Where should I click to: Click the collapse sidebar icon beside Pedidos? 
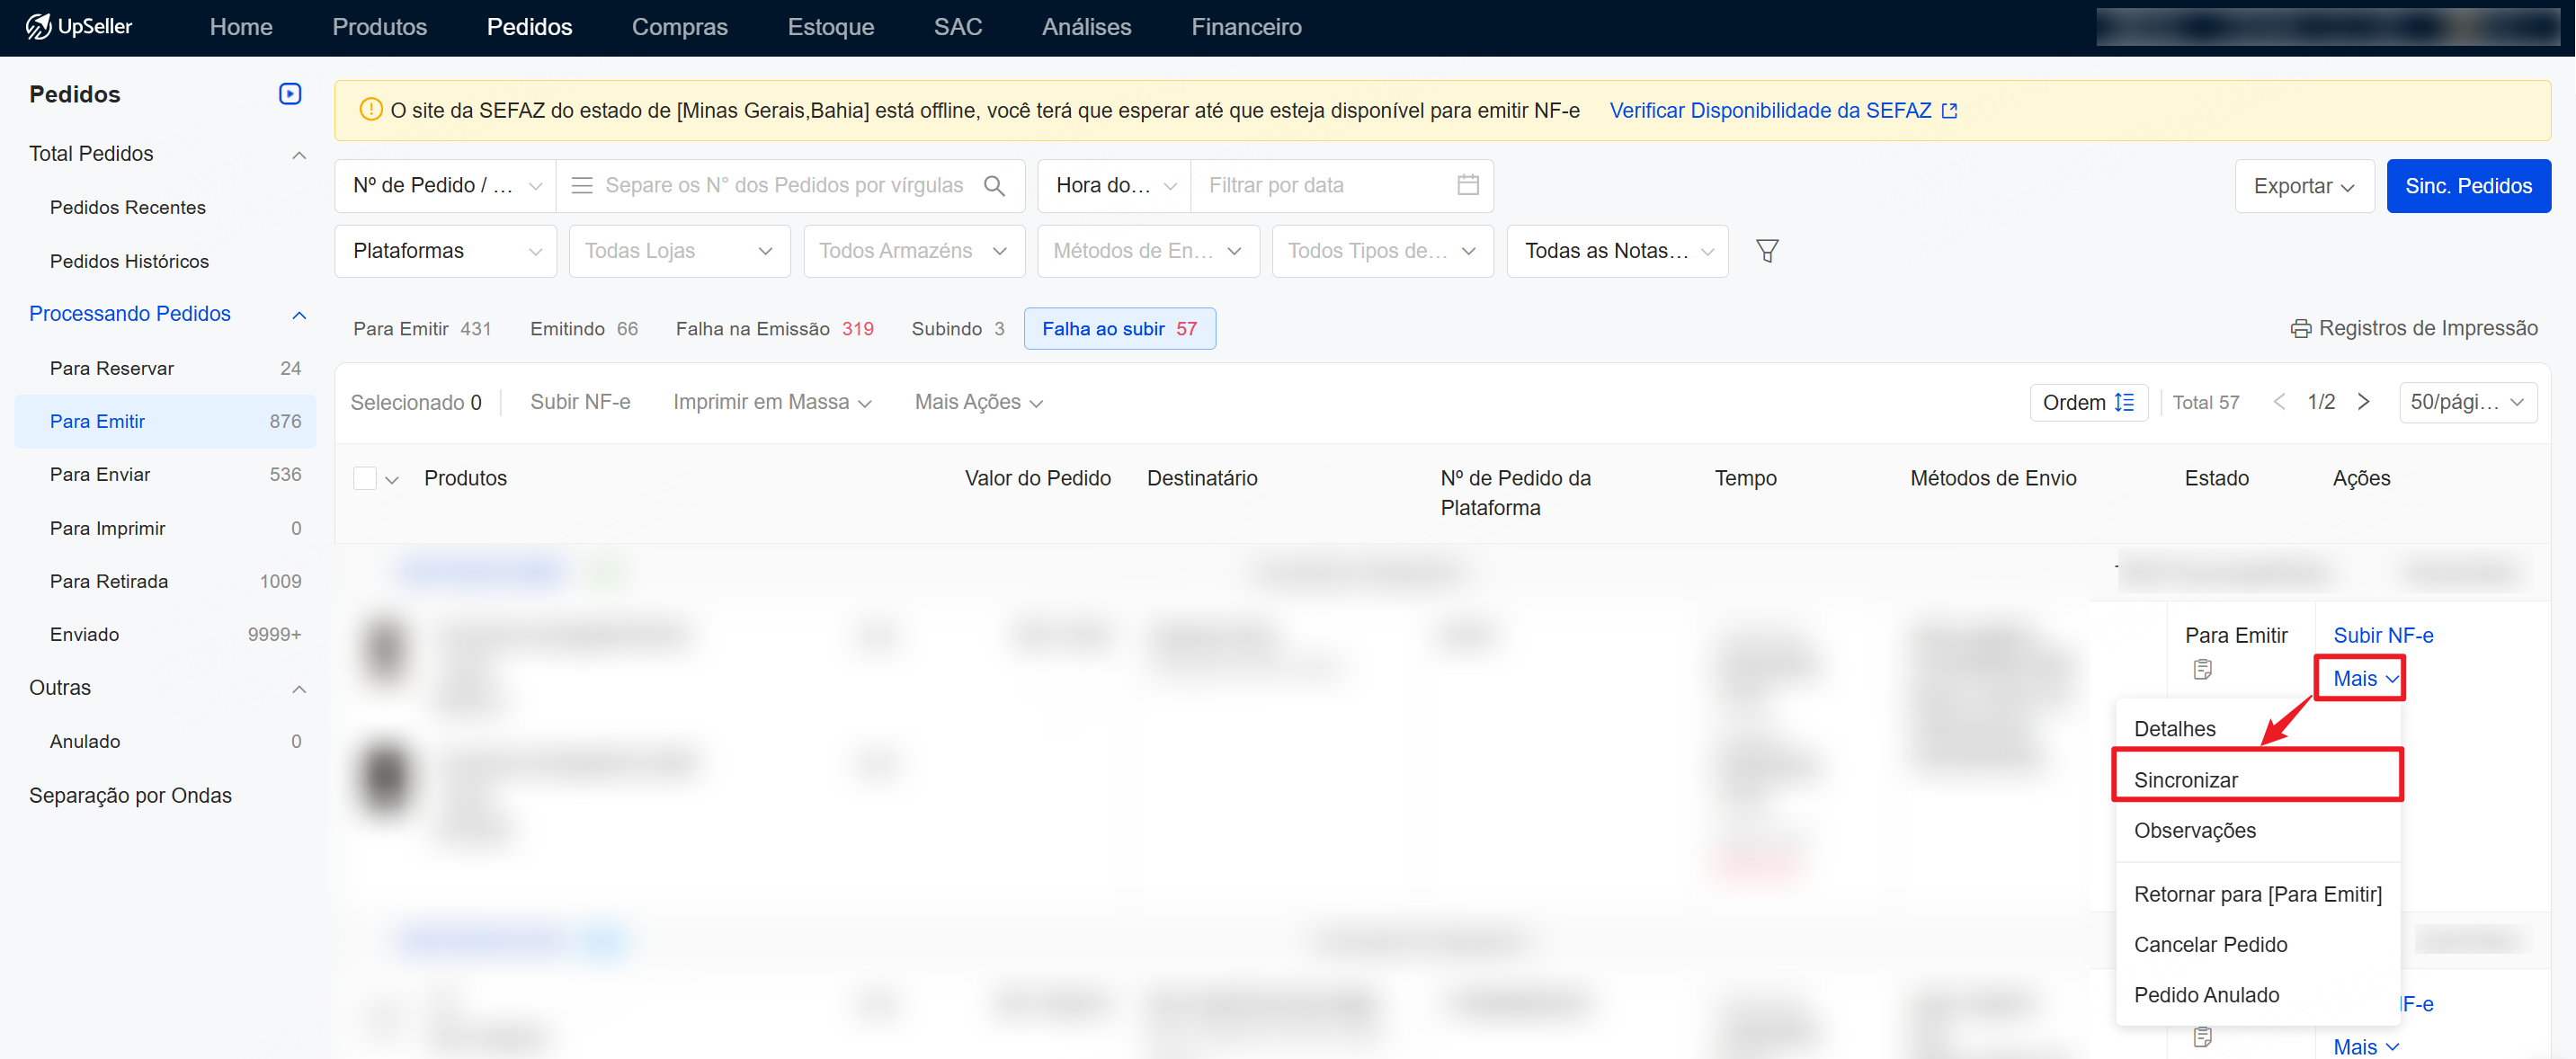pos(290,94)
